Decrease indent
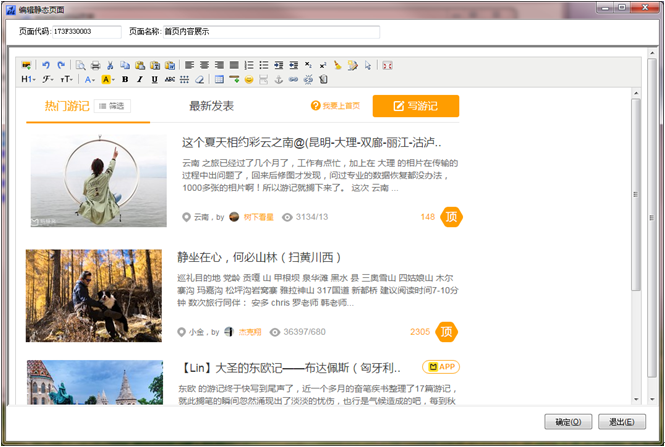Image resolution: width=665 pixels, height=447 pixels. [293, 65]
